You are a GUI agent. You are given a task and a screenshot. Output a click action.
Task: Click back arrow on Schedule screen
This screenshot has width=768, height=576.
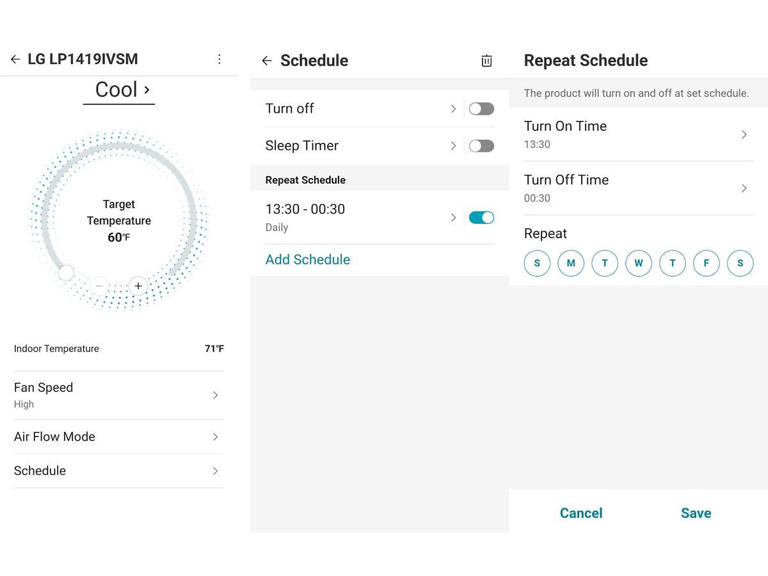click(266, 61)
